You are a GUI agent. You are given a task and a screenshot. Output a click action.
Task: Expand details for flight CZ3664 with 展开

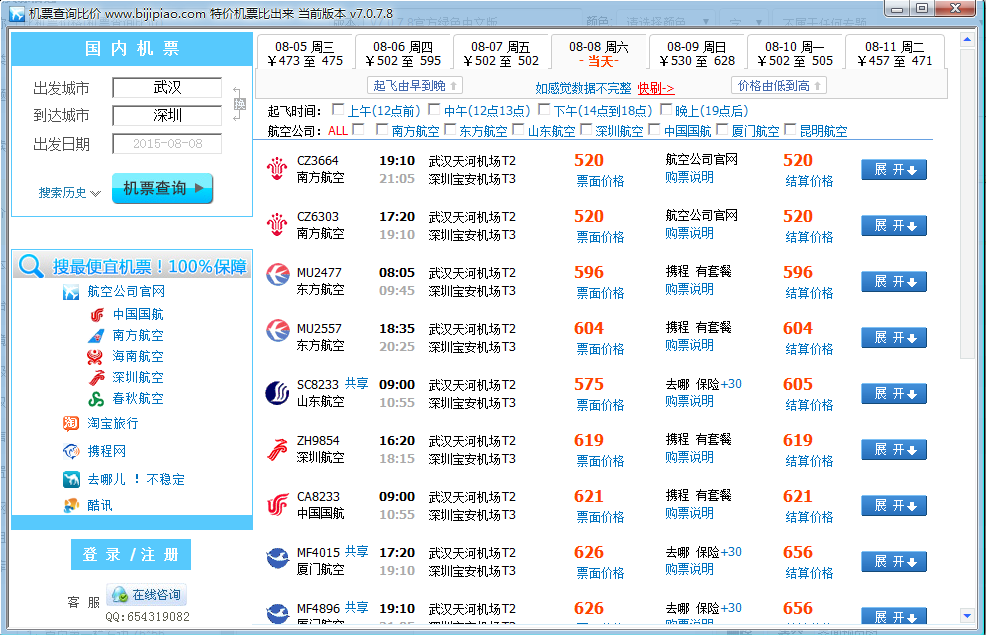894,170
